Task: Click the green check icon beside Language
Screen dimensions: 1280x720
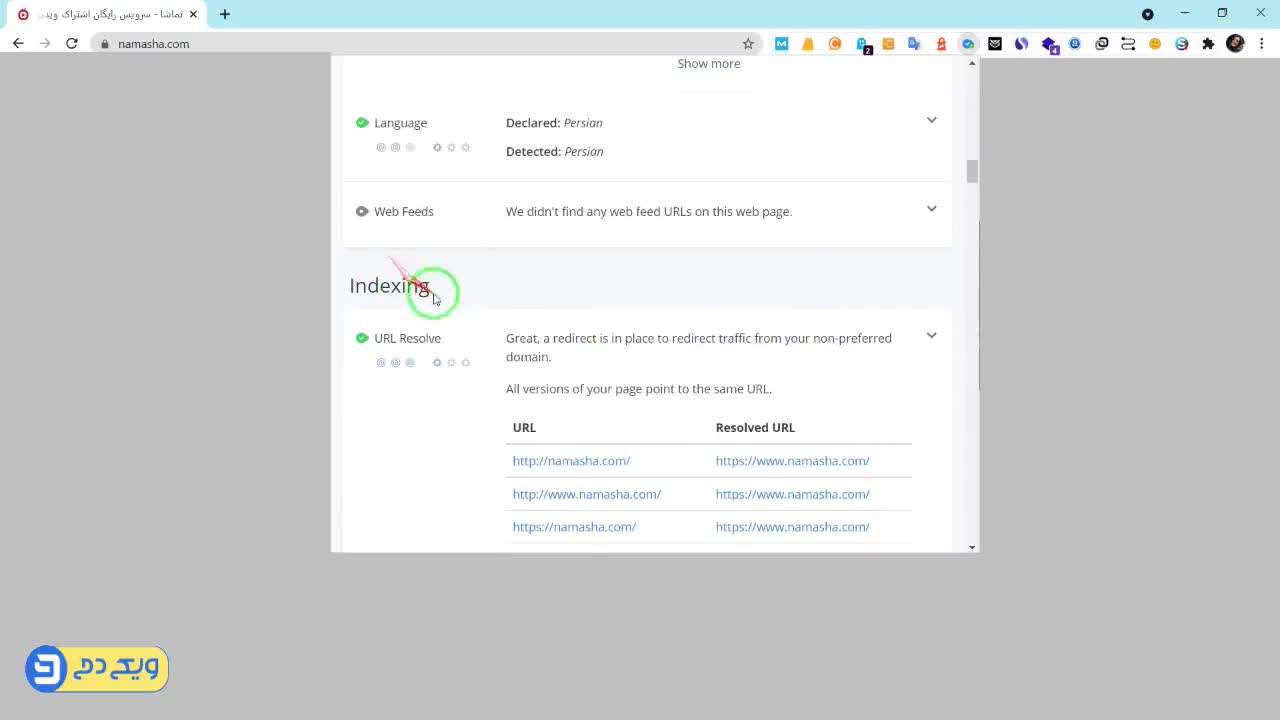Action: coord(362,123)
